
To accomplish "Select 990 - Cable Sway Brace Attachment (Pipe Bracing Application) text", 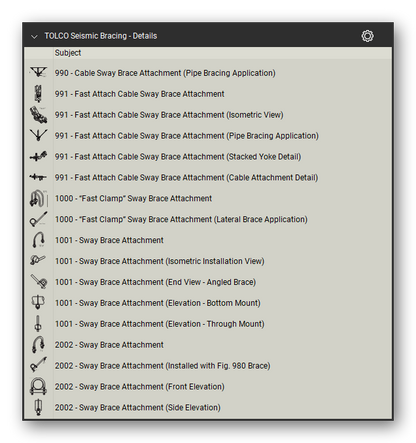I will [165, 73].
